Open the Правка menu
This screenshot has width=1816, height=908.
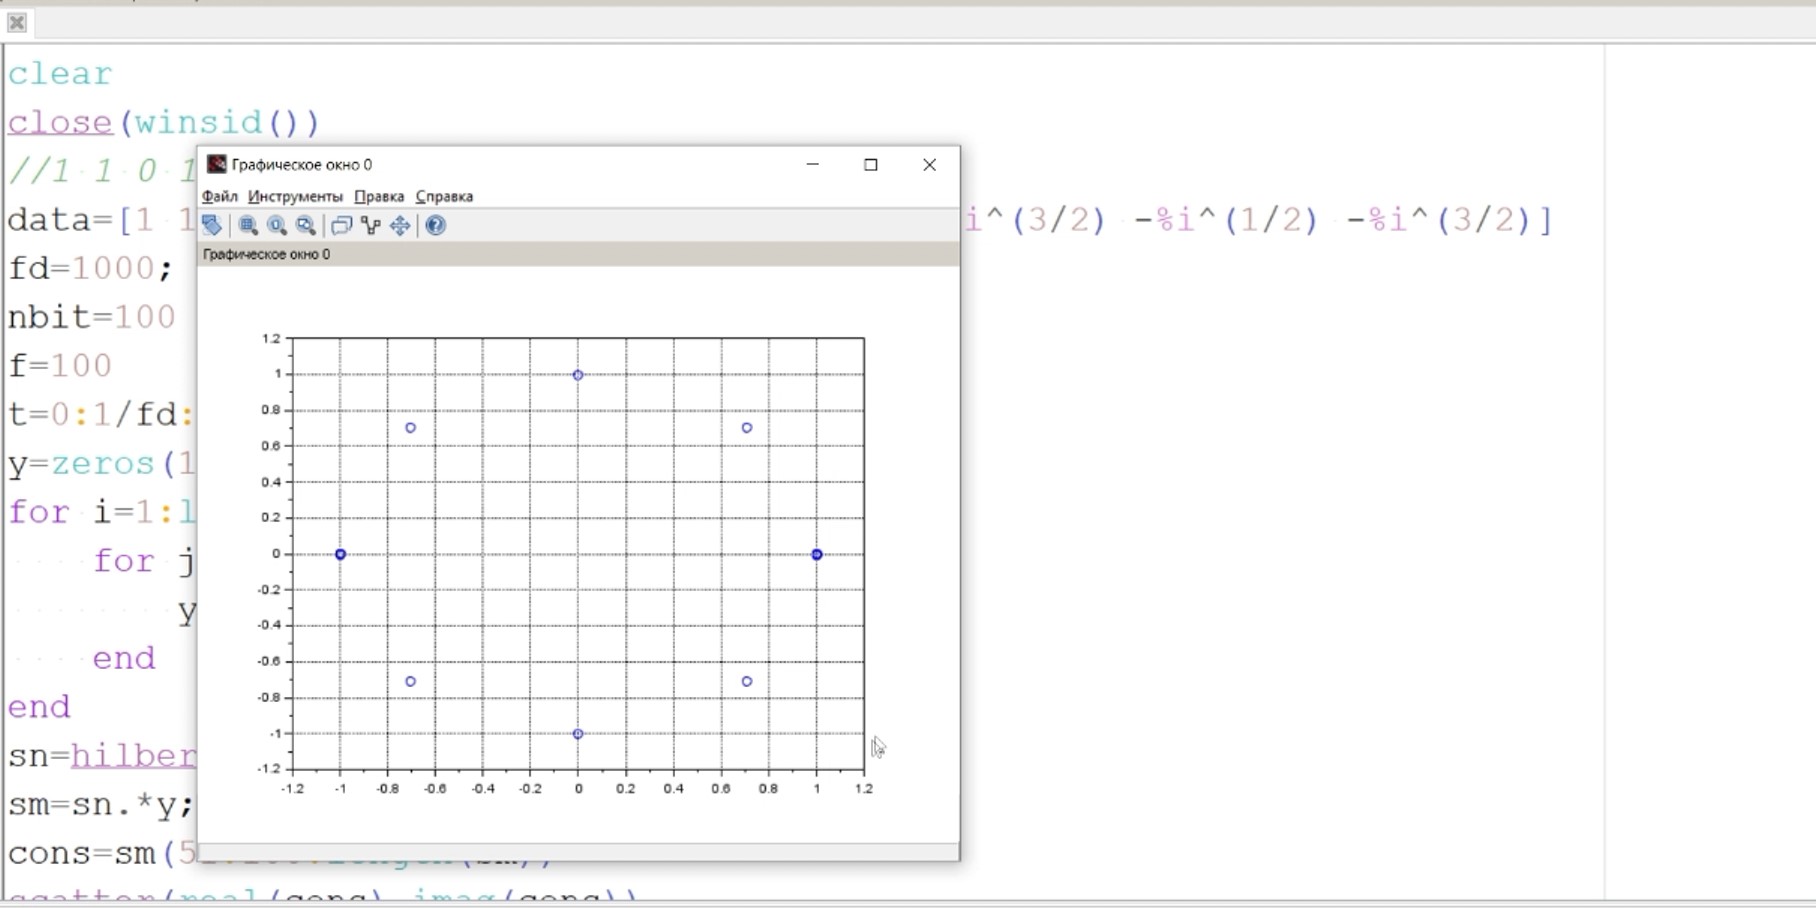379,196
